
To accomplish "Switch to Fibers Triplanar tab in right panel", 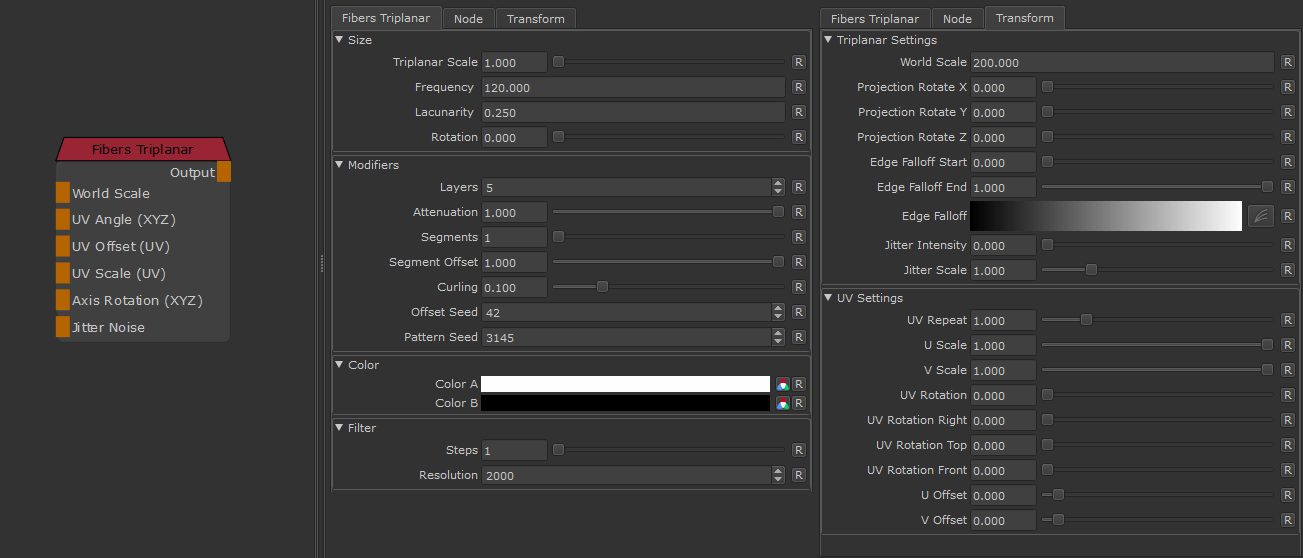I will (875, 19).
